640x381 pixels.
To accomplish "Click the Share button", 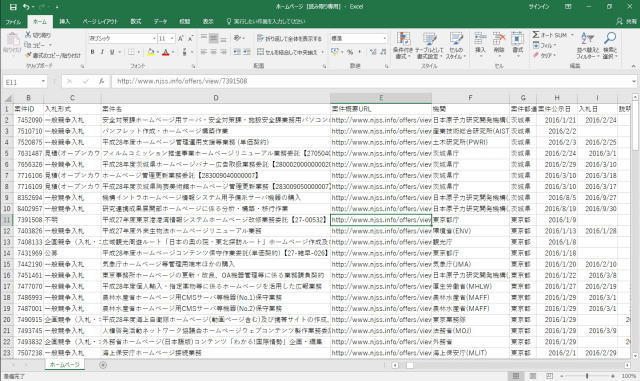I will point(627,21).
